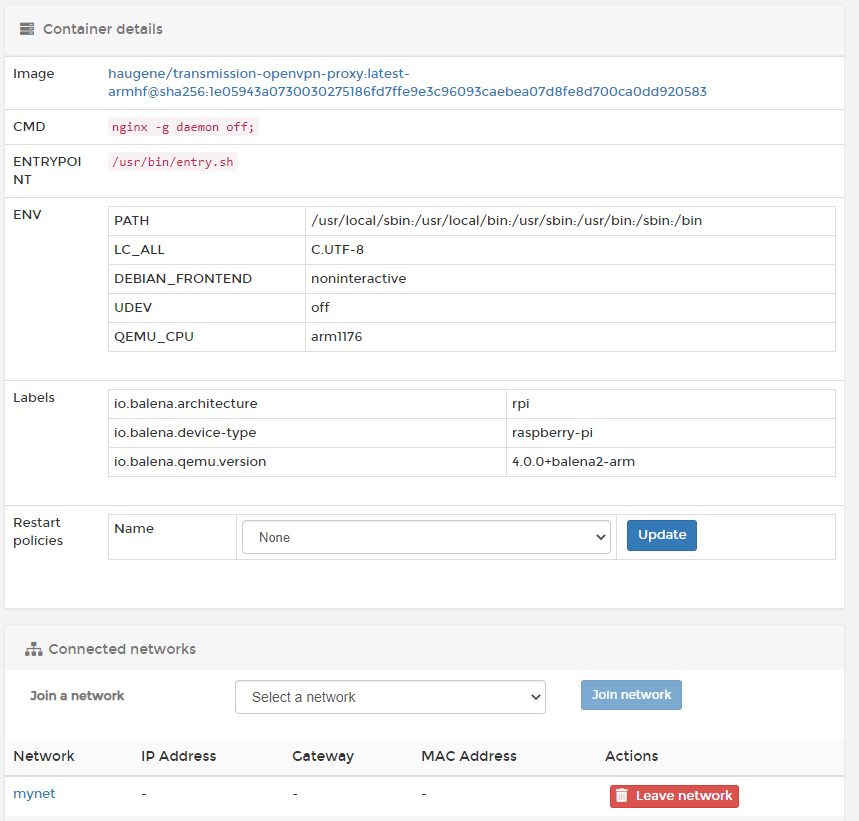This screenshot has height=821, width=859.
Task: Open the Select a network dropdown
Action: pos(390,696)
